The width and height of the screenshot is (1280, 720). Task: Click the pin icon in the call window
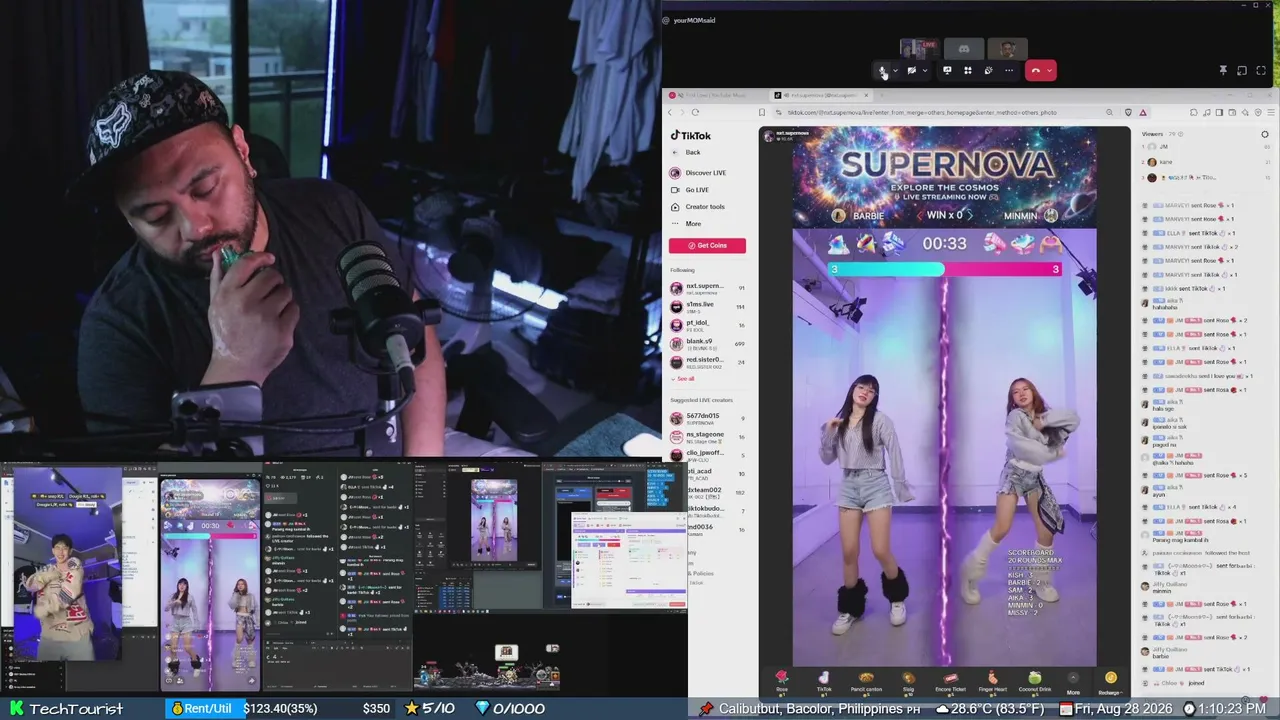coord(1223,70)
